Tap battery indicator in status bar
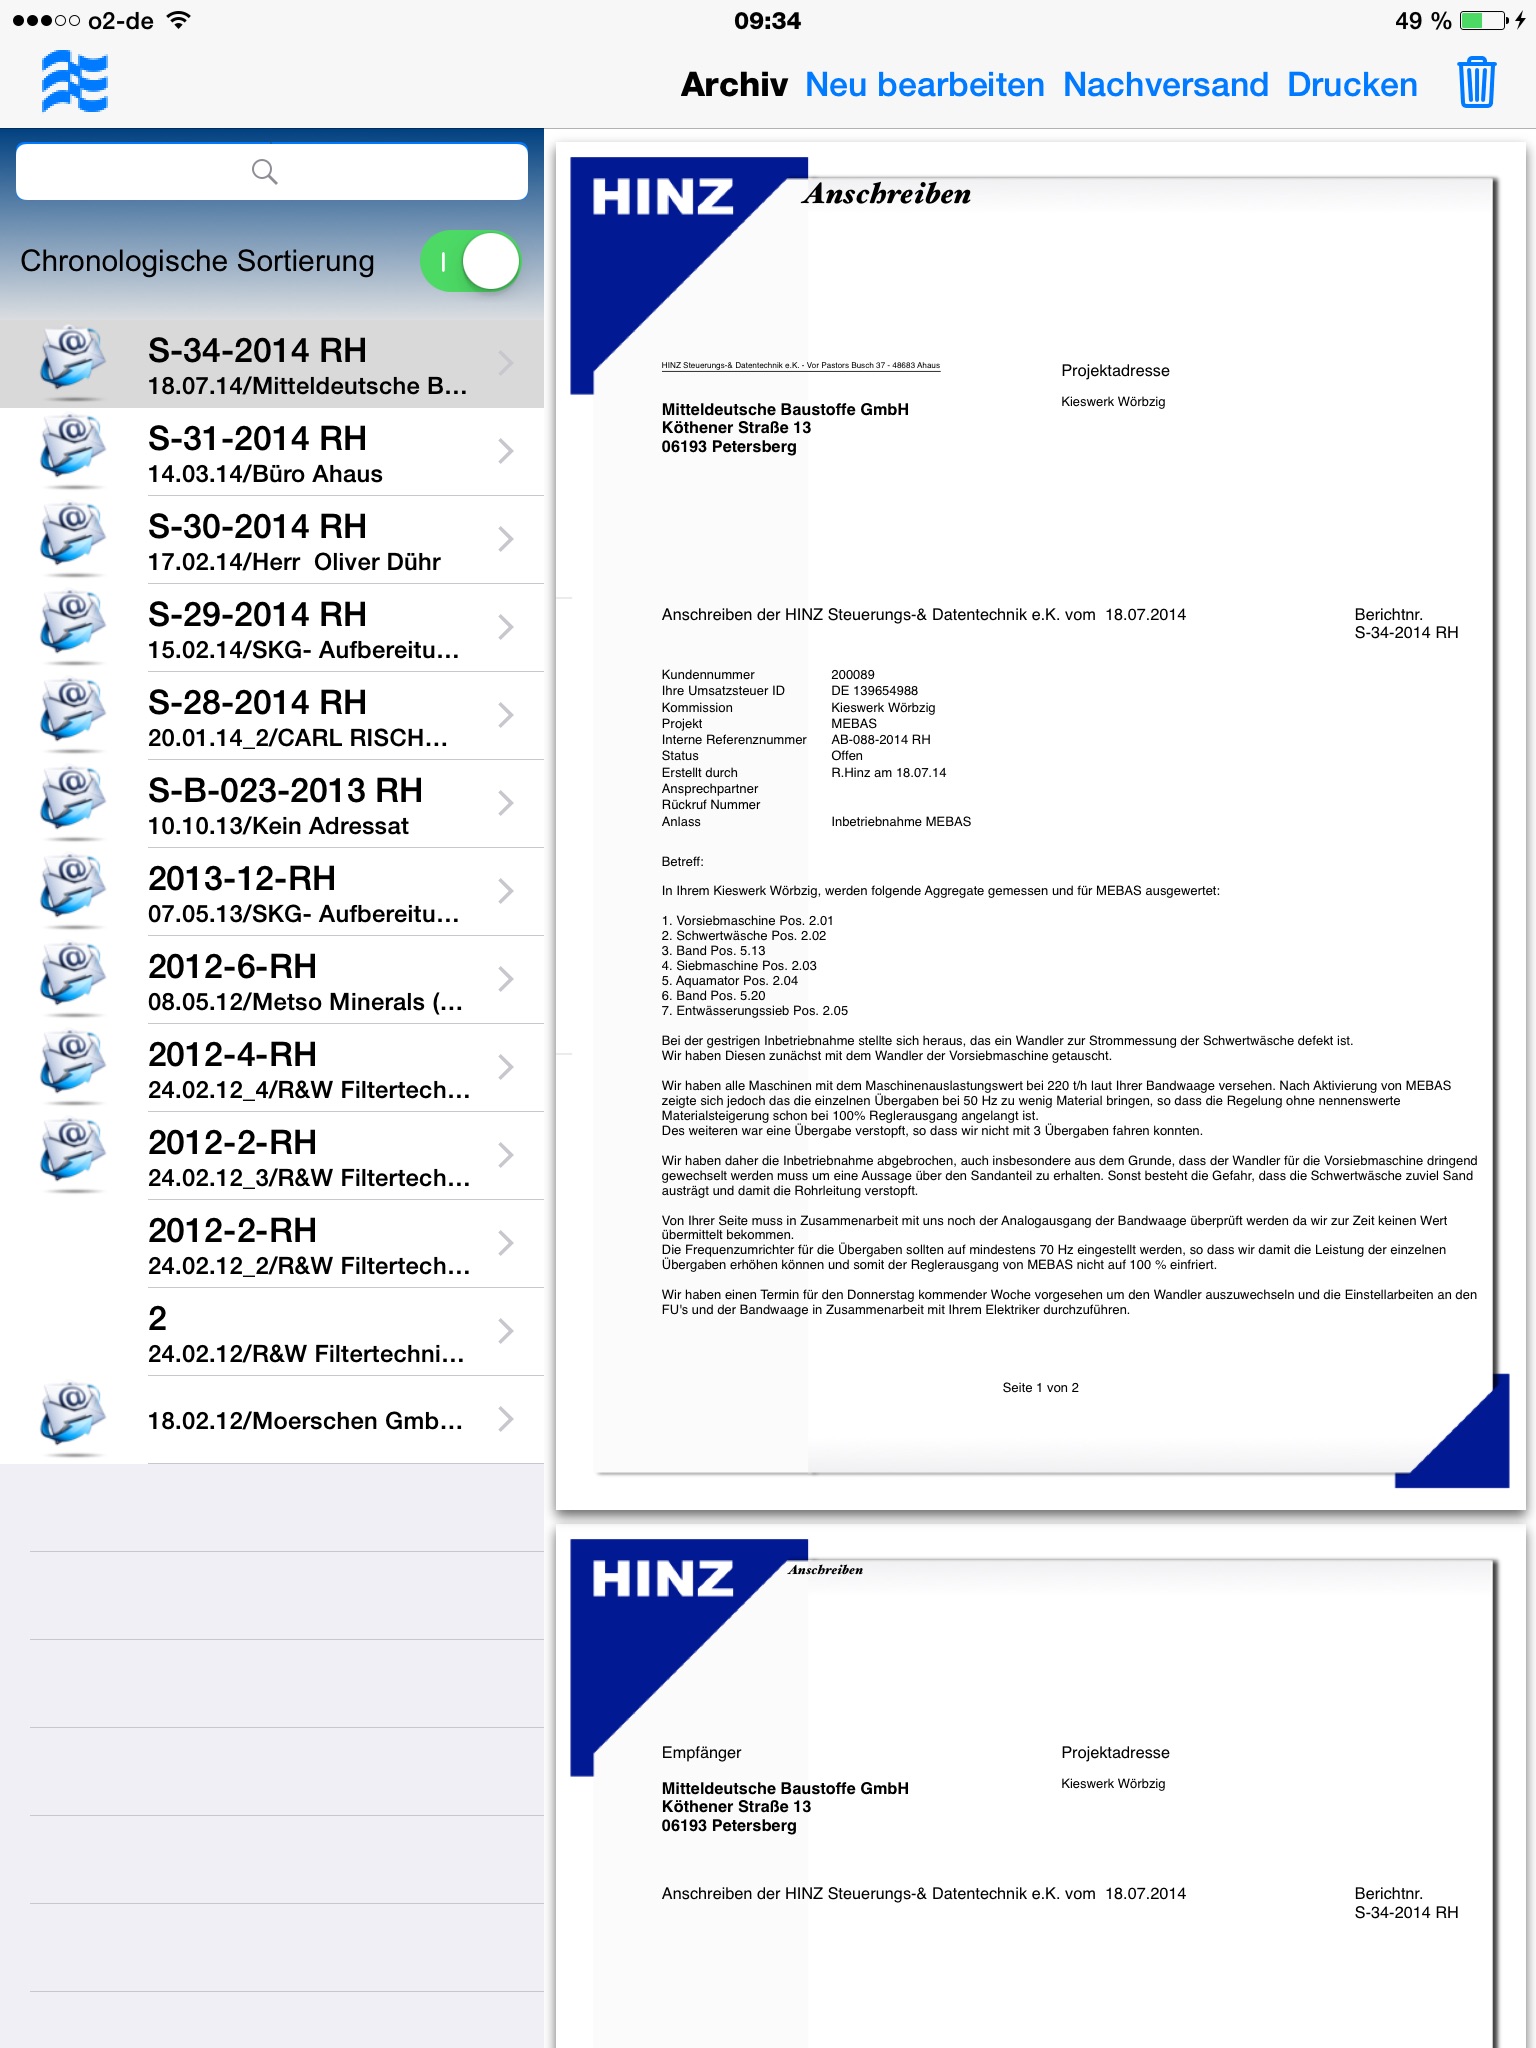 [1483, 20]
